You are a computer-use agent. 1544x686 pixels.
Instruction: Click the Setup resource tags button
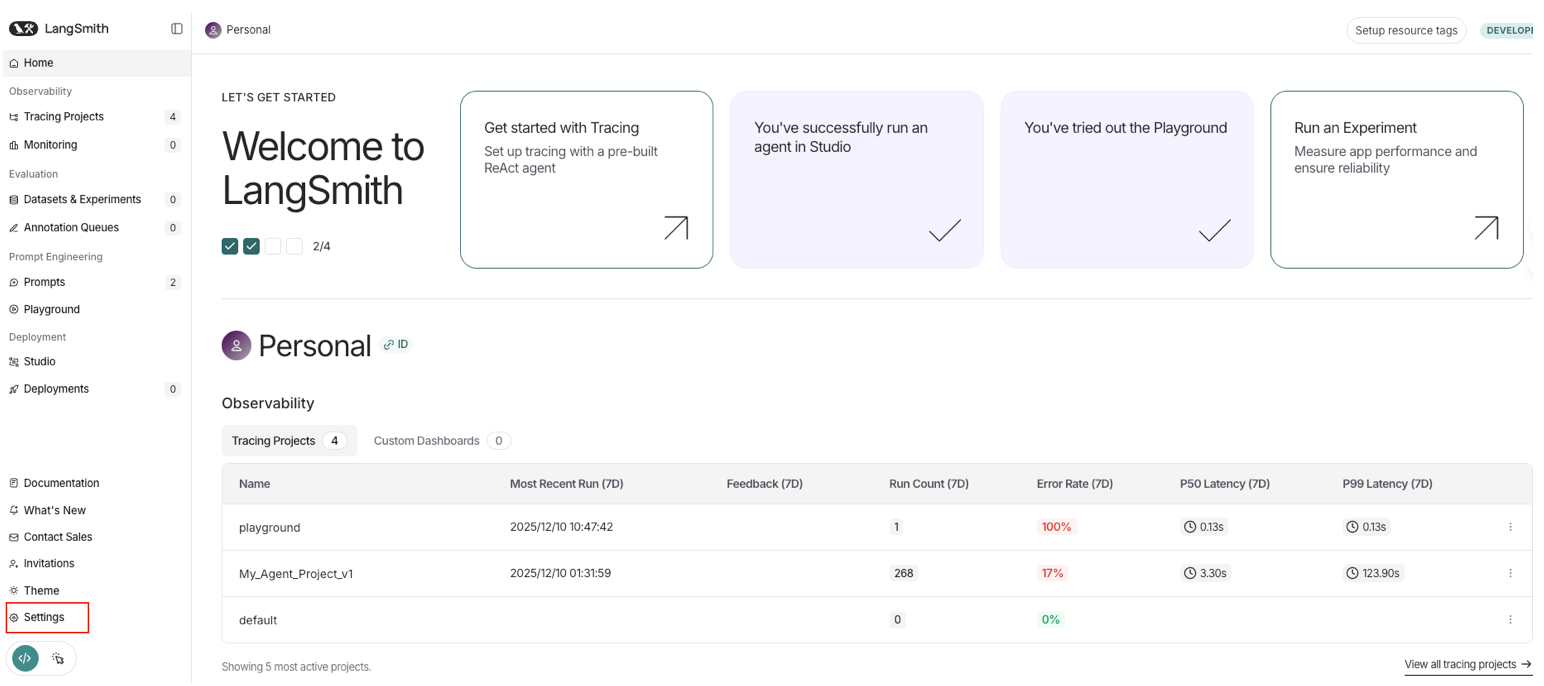[x=1405, y=30]
